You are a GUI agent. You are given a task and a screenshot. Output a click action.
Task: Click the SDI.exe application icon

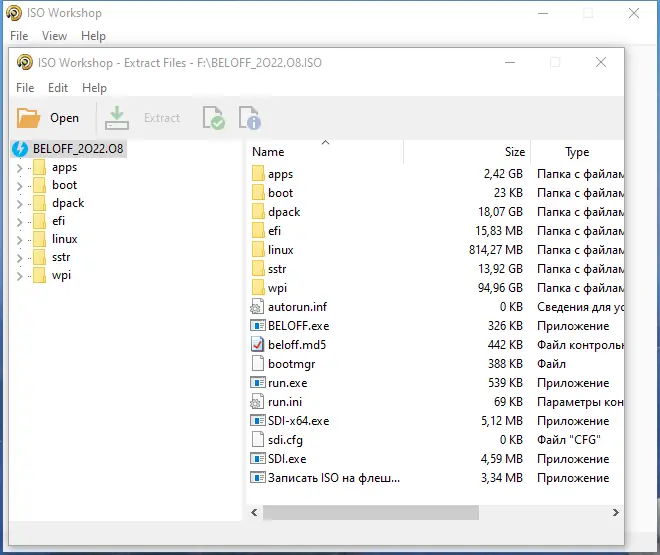(257, 459)
